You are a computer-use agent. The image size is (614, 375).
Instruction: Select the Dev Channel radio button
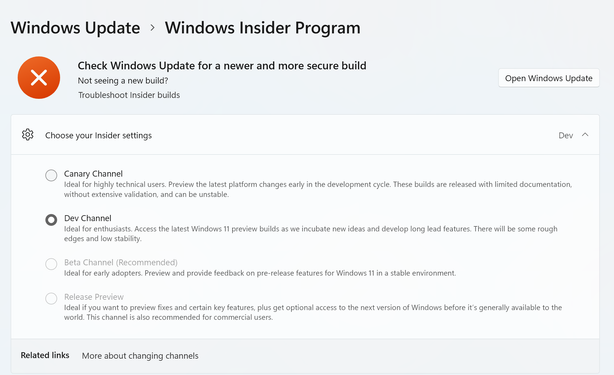coord(51,220)
